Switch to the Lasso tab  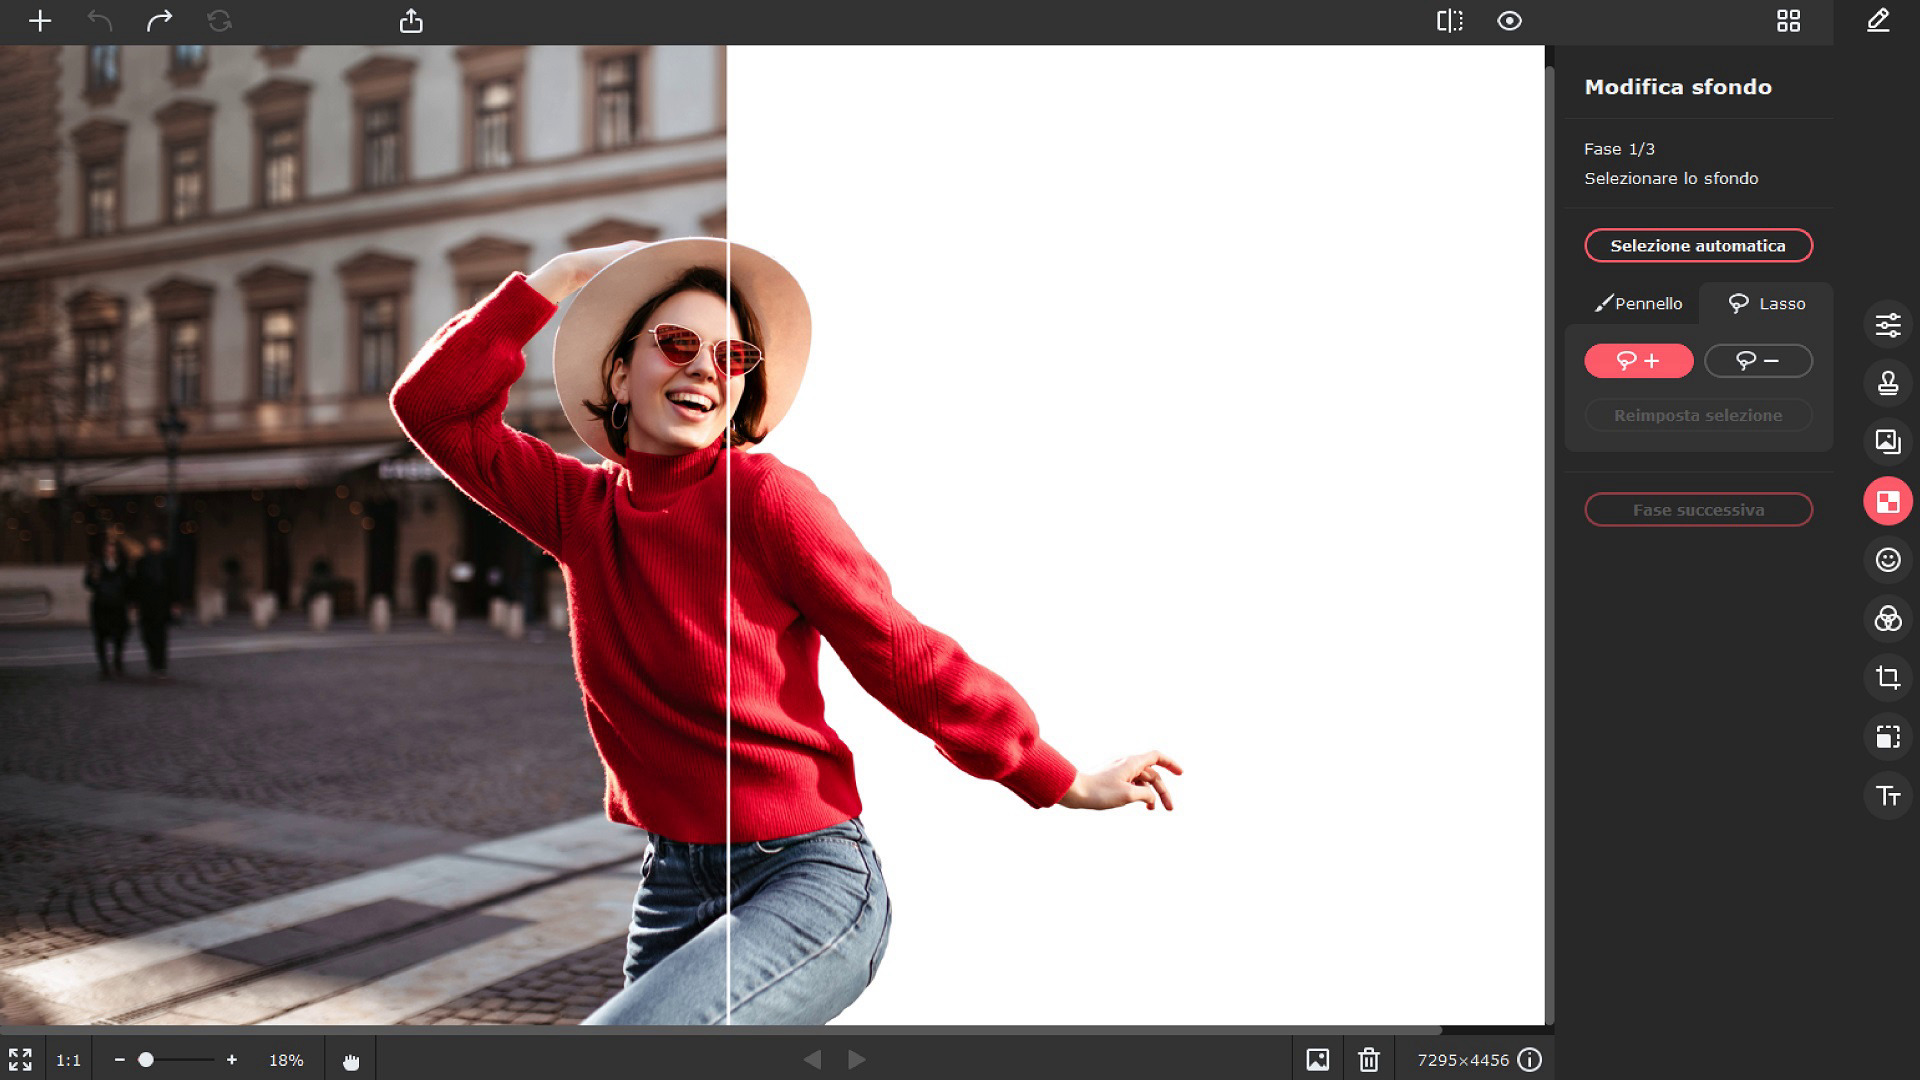1767,303
